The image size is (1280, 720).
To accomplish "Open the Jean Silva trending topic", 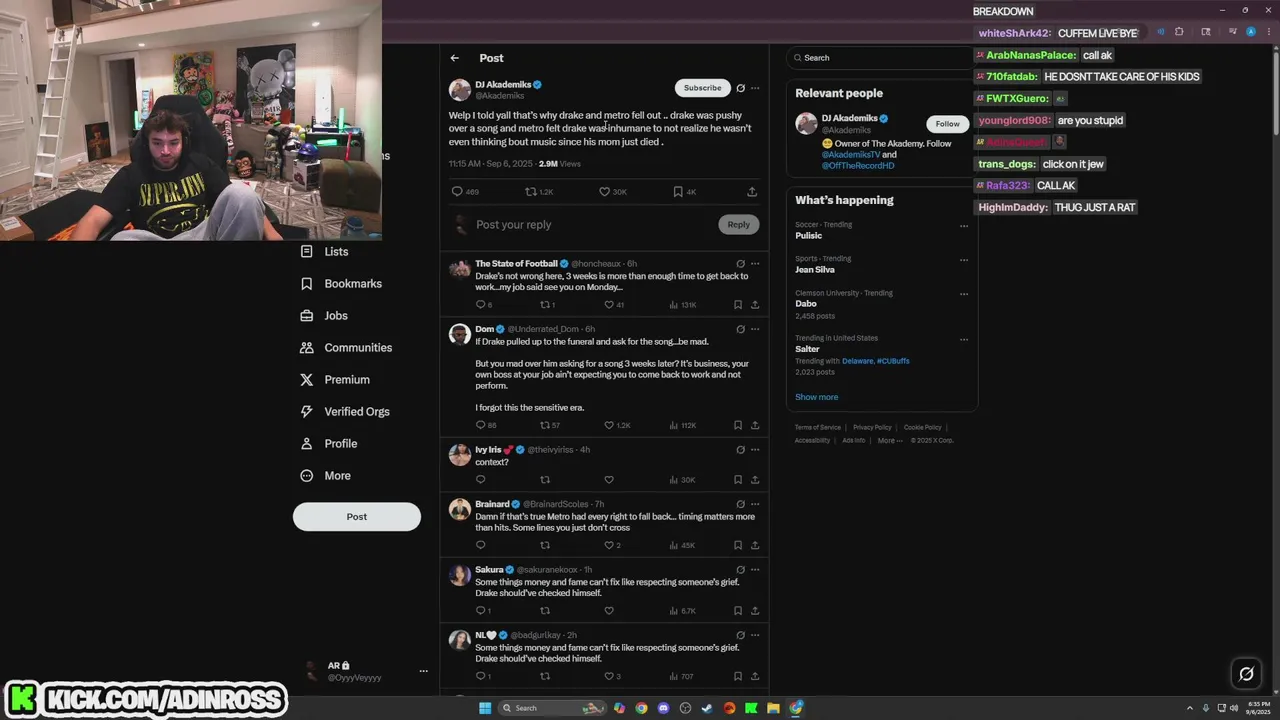I will tap(815, 270).
